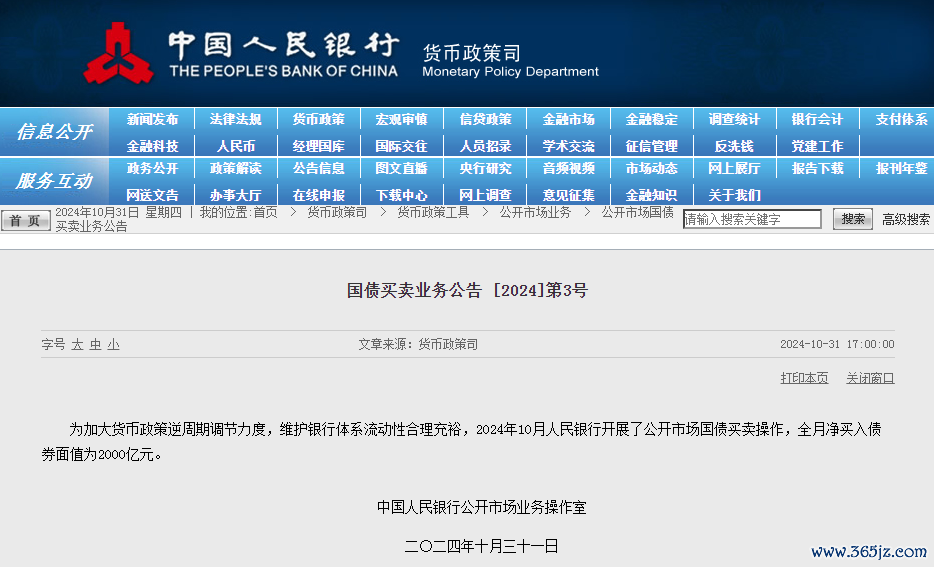
Task: Open 金融市场 menu item
Action: [x=568, y=120]
